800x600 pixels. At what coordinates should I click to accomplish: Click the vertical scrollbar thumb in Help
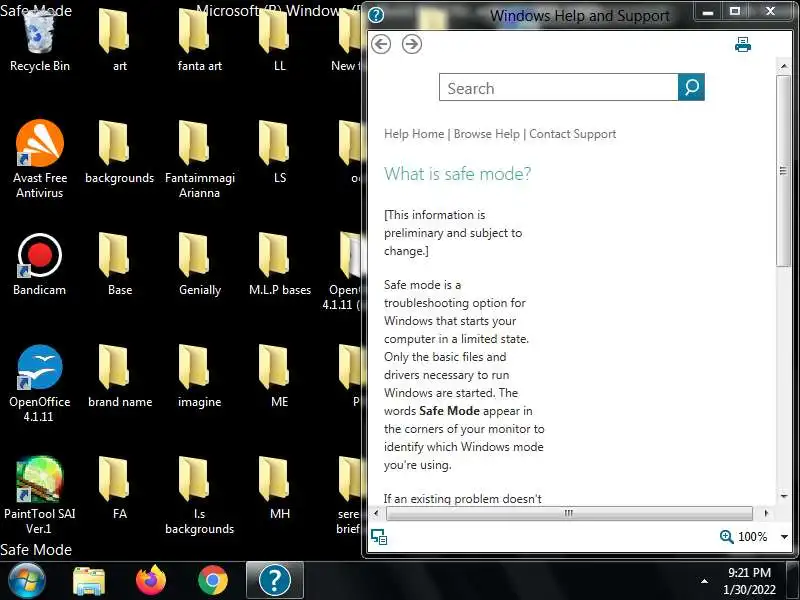(783, 171)
